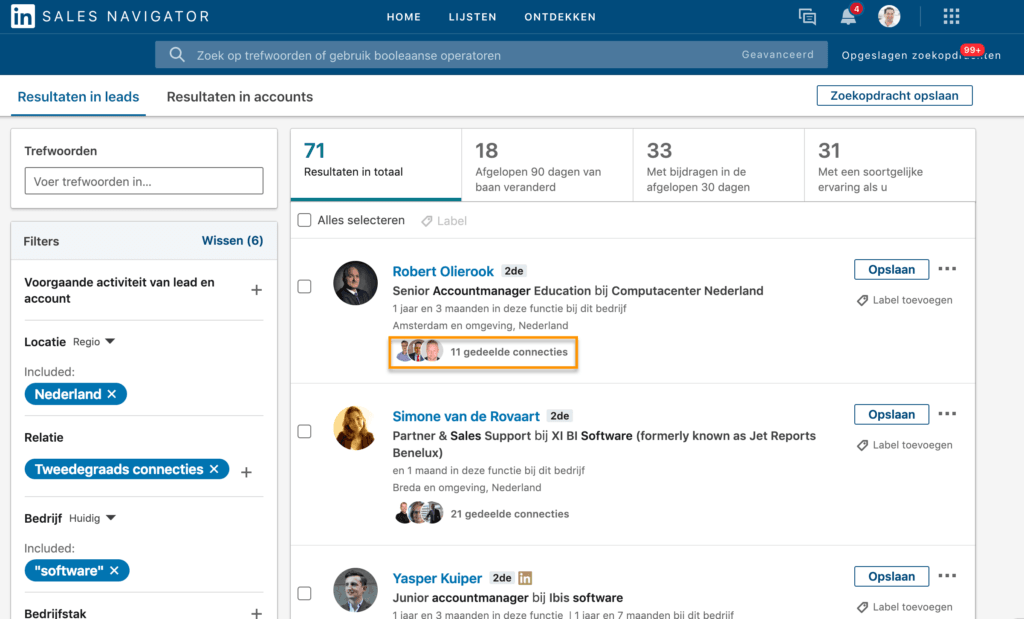The height and width of the screenshot is (619, 1024).
Task: Save Robert Olierook with Opslaan
Action: 891,270
